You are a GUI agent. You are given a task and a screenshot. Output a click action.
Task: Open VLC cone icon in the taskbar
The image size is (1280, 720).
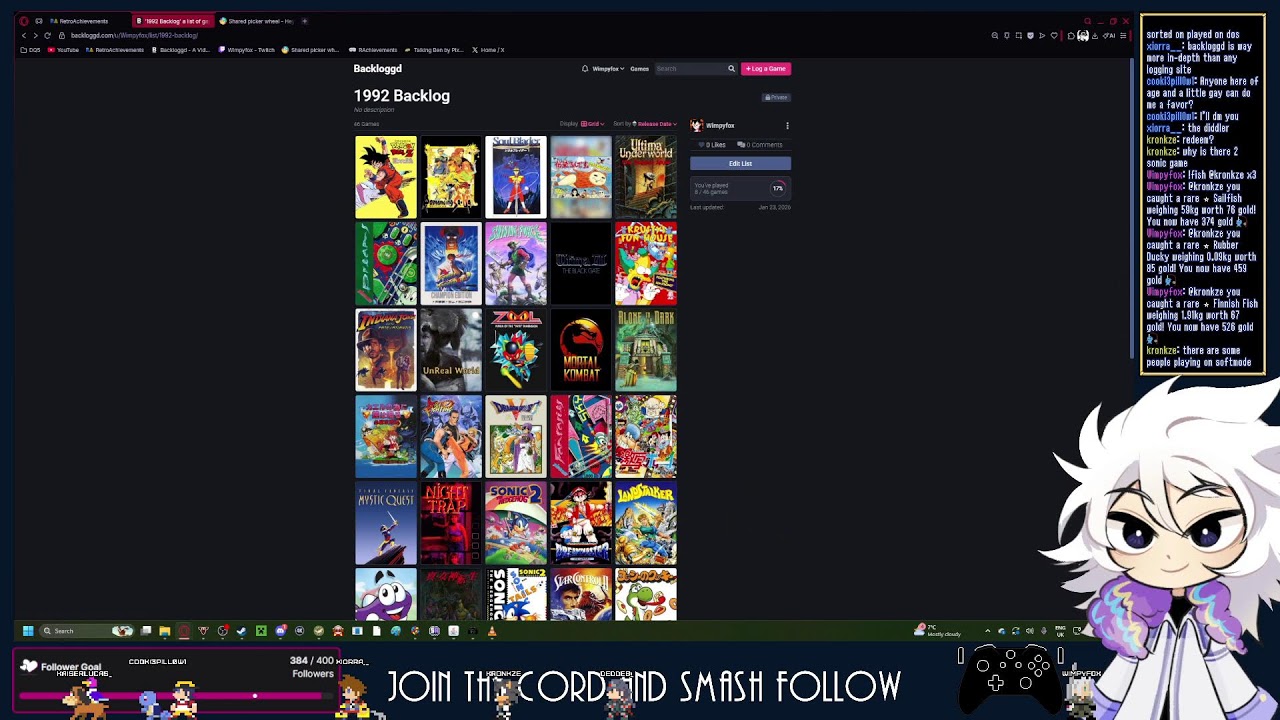coord(491,631)
